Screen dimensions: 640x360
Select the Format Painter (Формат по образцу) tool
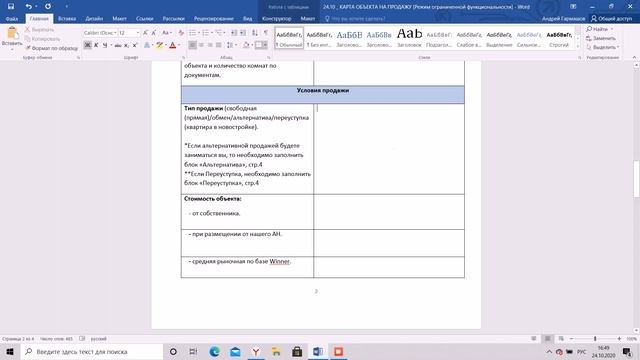click(51, 48)
